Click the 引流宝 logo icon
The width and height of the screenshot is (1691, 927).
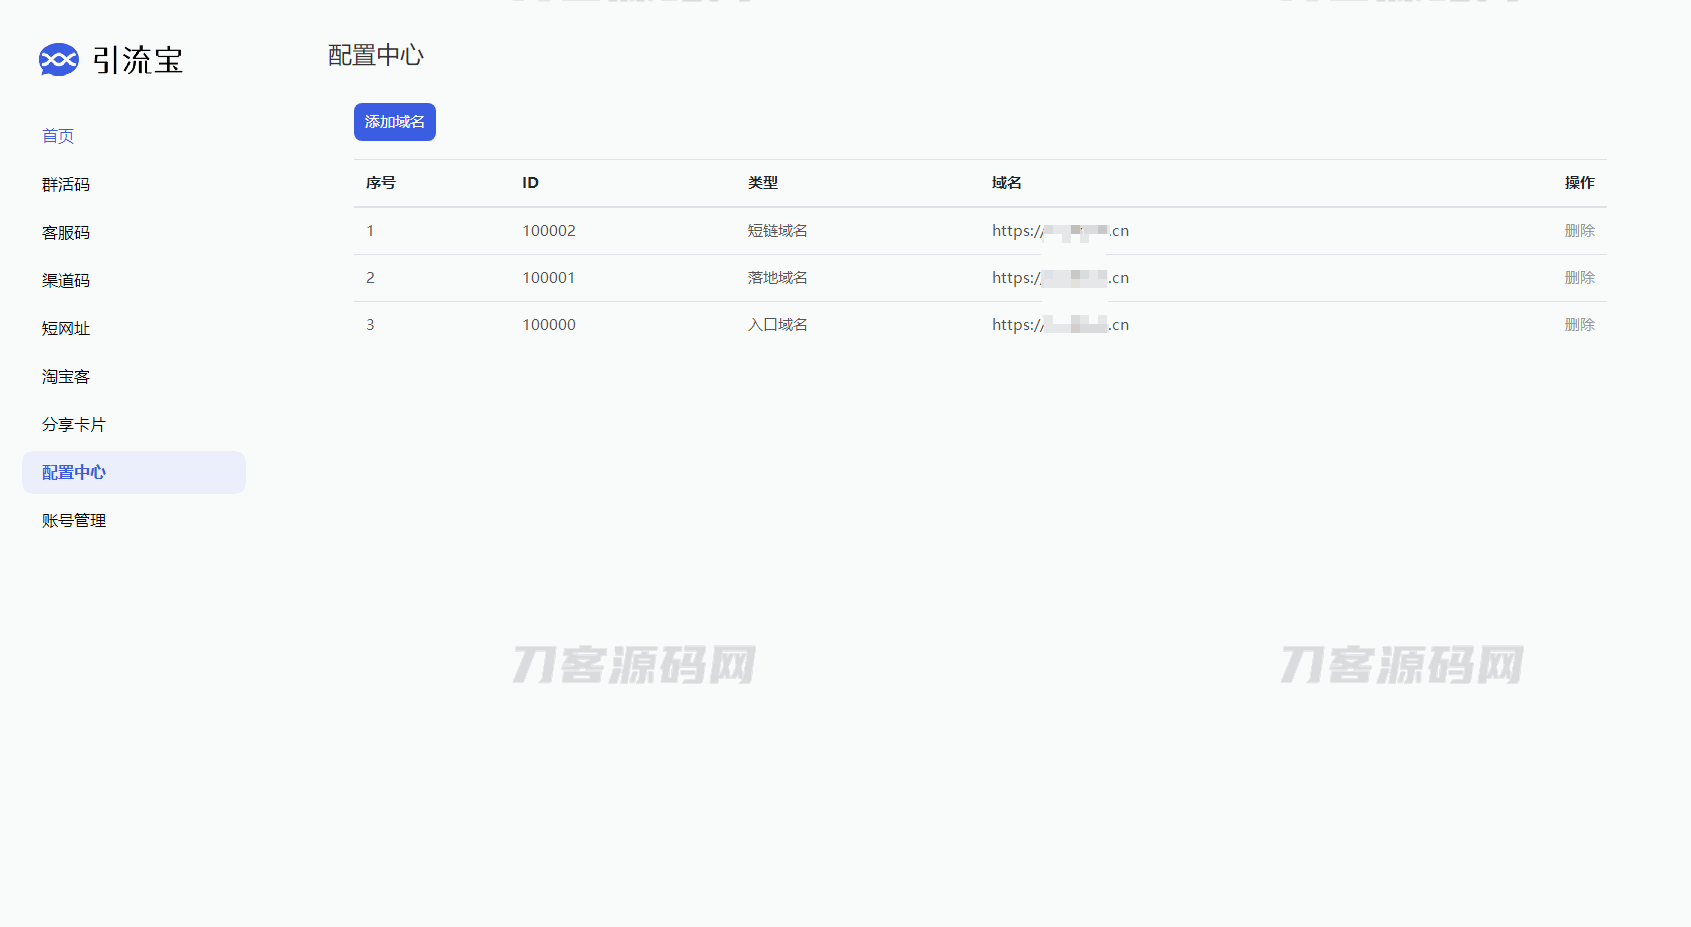[x=58, y=60]
